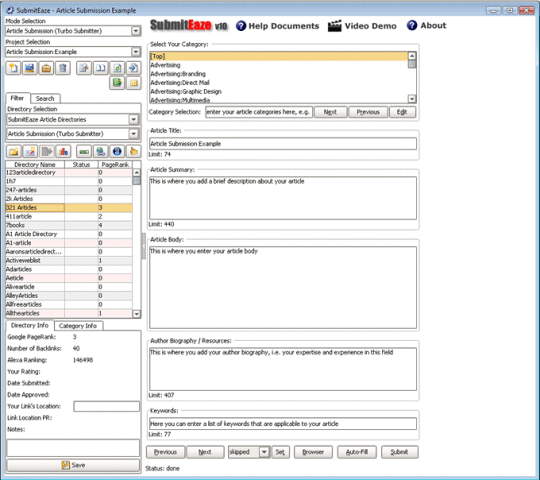Open the Directory Info tab
Image resolution: width=540 pixels, height=480 pixels.
point(30,325)
